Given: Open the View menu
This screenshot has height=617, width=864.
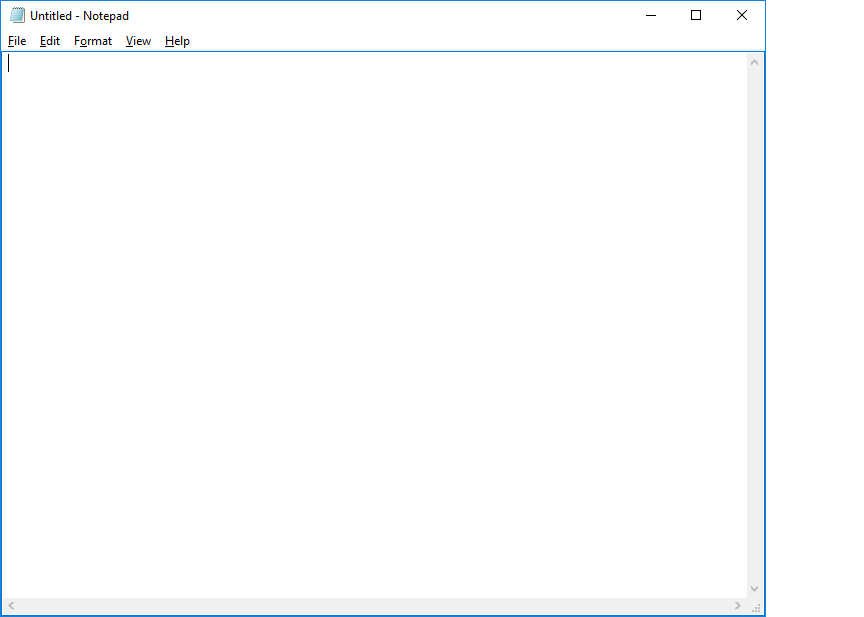Looking at the screenshot, I should coord(138,41).
